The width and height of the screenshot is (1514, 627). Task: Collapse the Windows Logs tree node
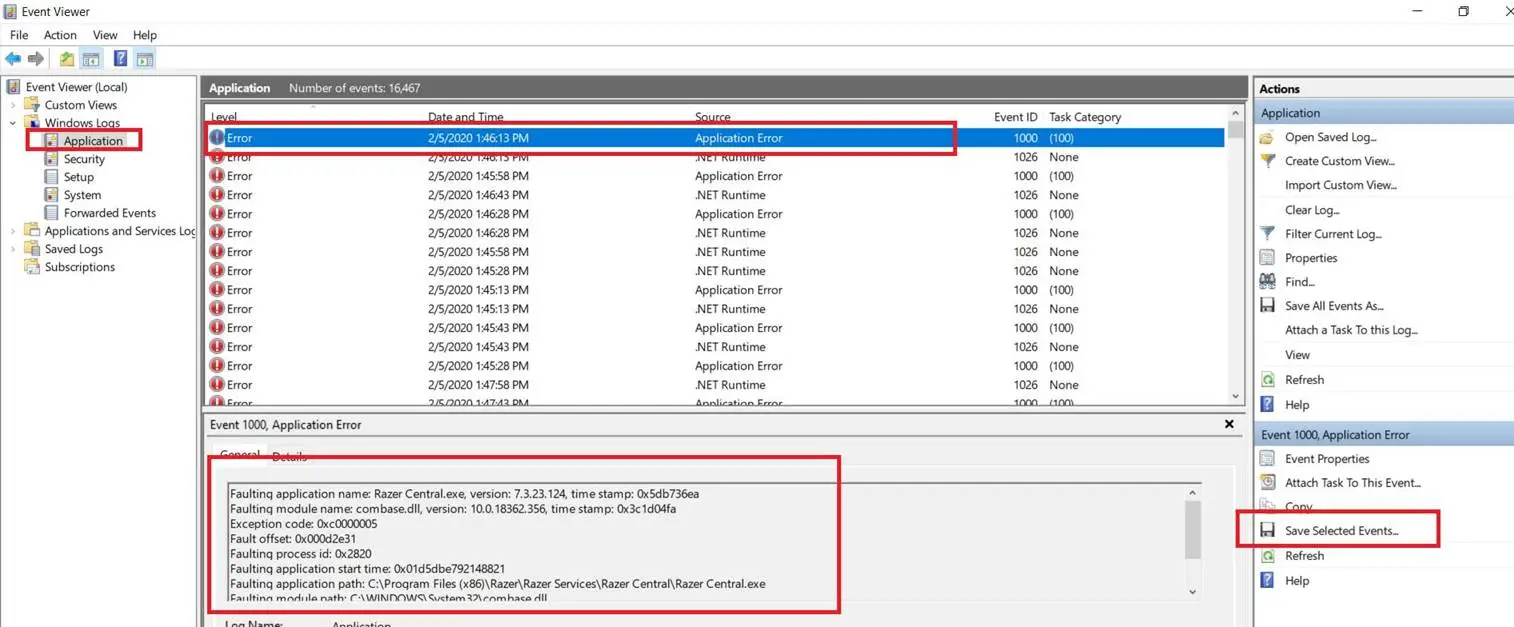tap(13, 123)
